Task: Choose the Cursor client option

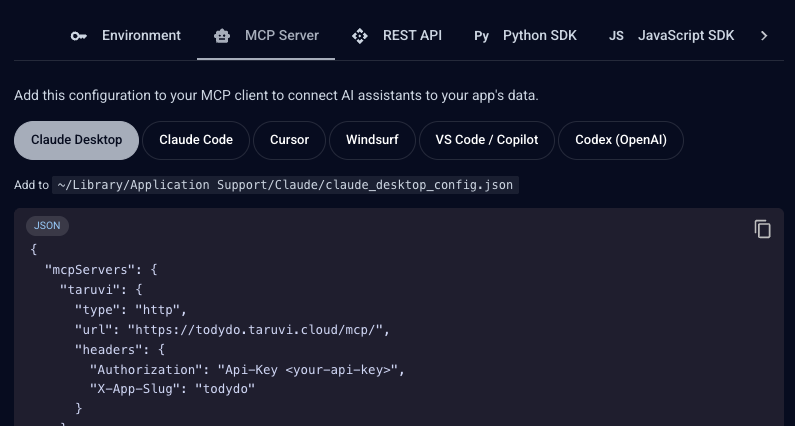Action: (290, 140)
